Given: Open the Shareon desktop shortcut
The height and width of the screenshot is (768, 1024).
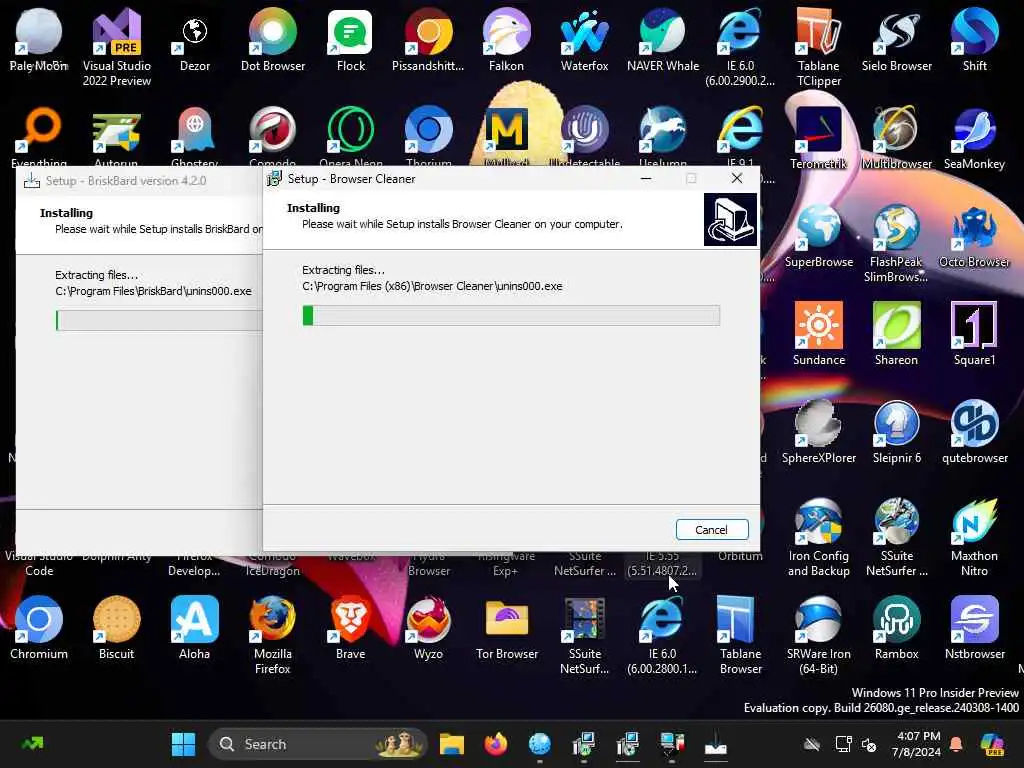Looking at the screenshot, I should pos(897,334).
